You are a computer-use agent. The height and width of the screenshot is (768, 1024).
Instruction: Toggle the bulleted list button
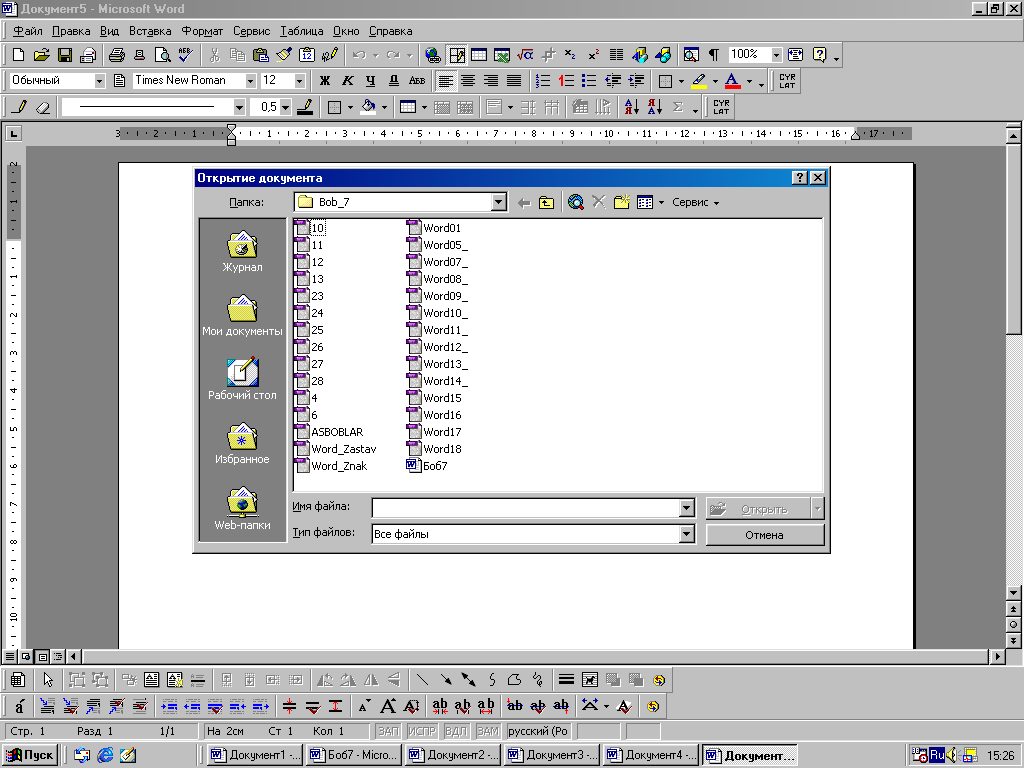(589, 81)
